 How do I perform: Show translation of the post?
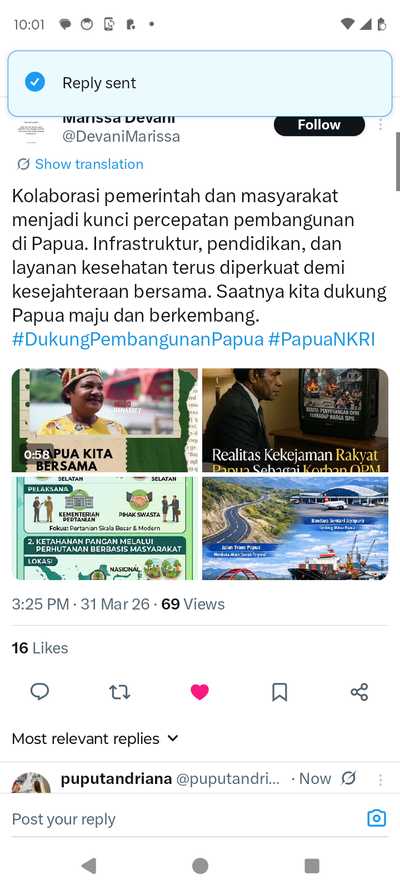(80, 164)
